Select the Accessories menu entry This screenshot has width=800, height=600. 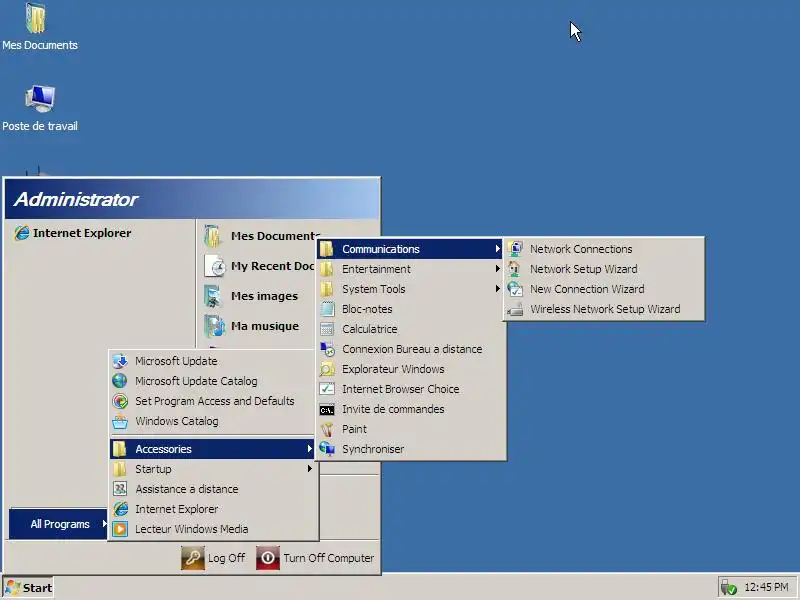tap(212, 449)
